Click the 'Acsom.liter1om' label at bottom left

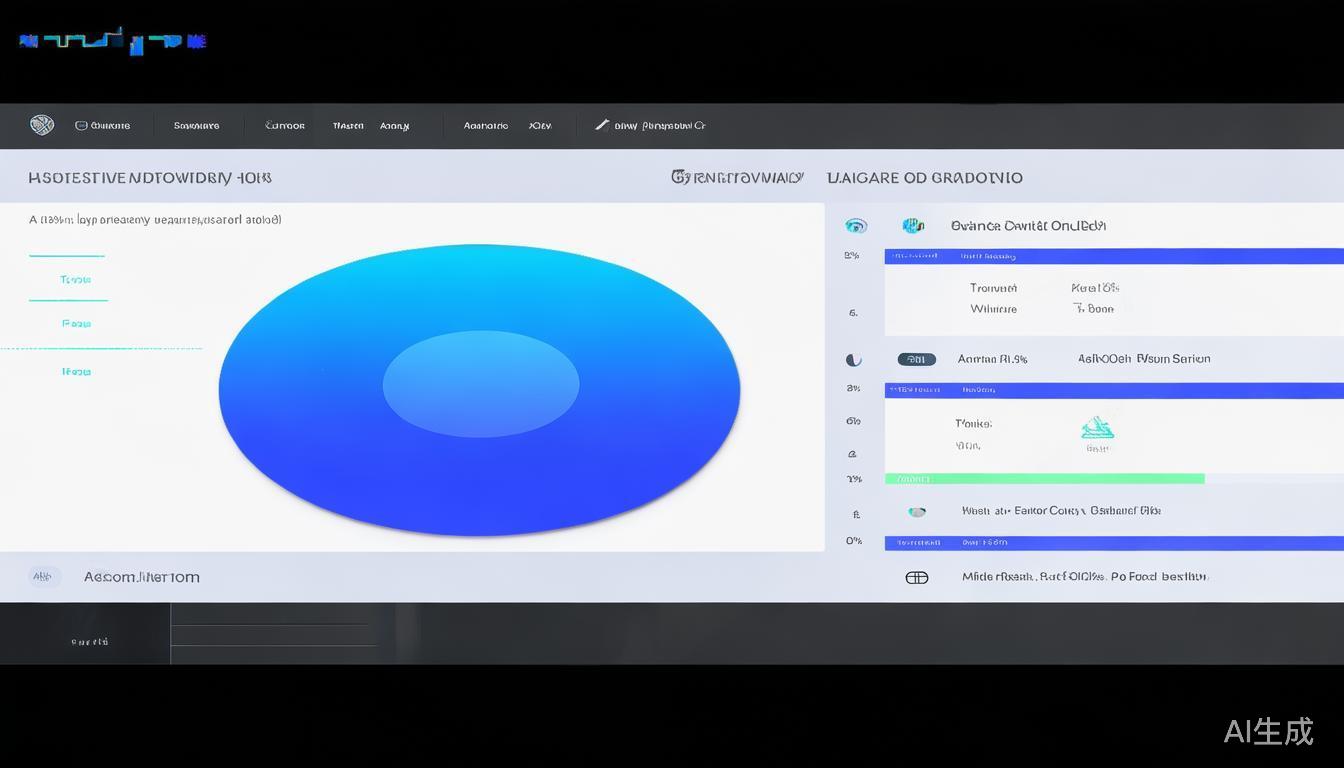coord(142,577)
